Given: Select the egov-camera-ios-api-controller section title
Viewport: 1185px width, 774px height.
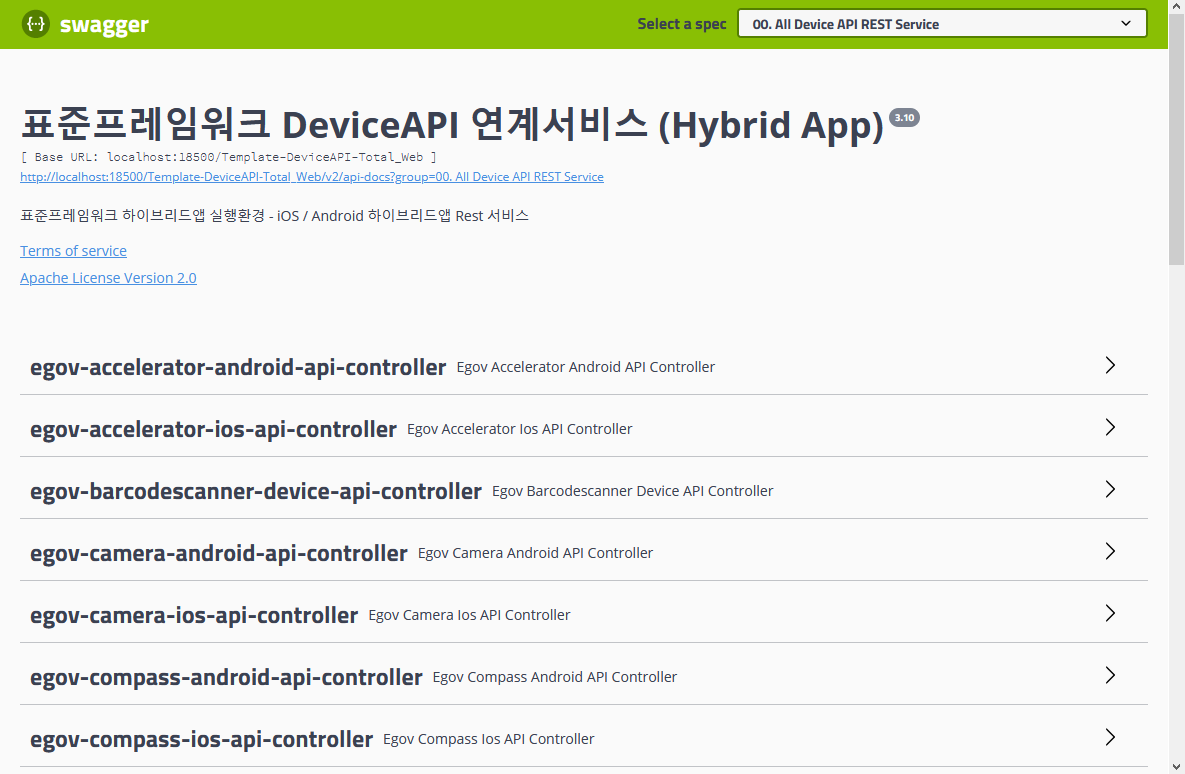Looking at the screenshot, I should click(x=194, y=615).
